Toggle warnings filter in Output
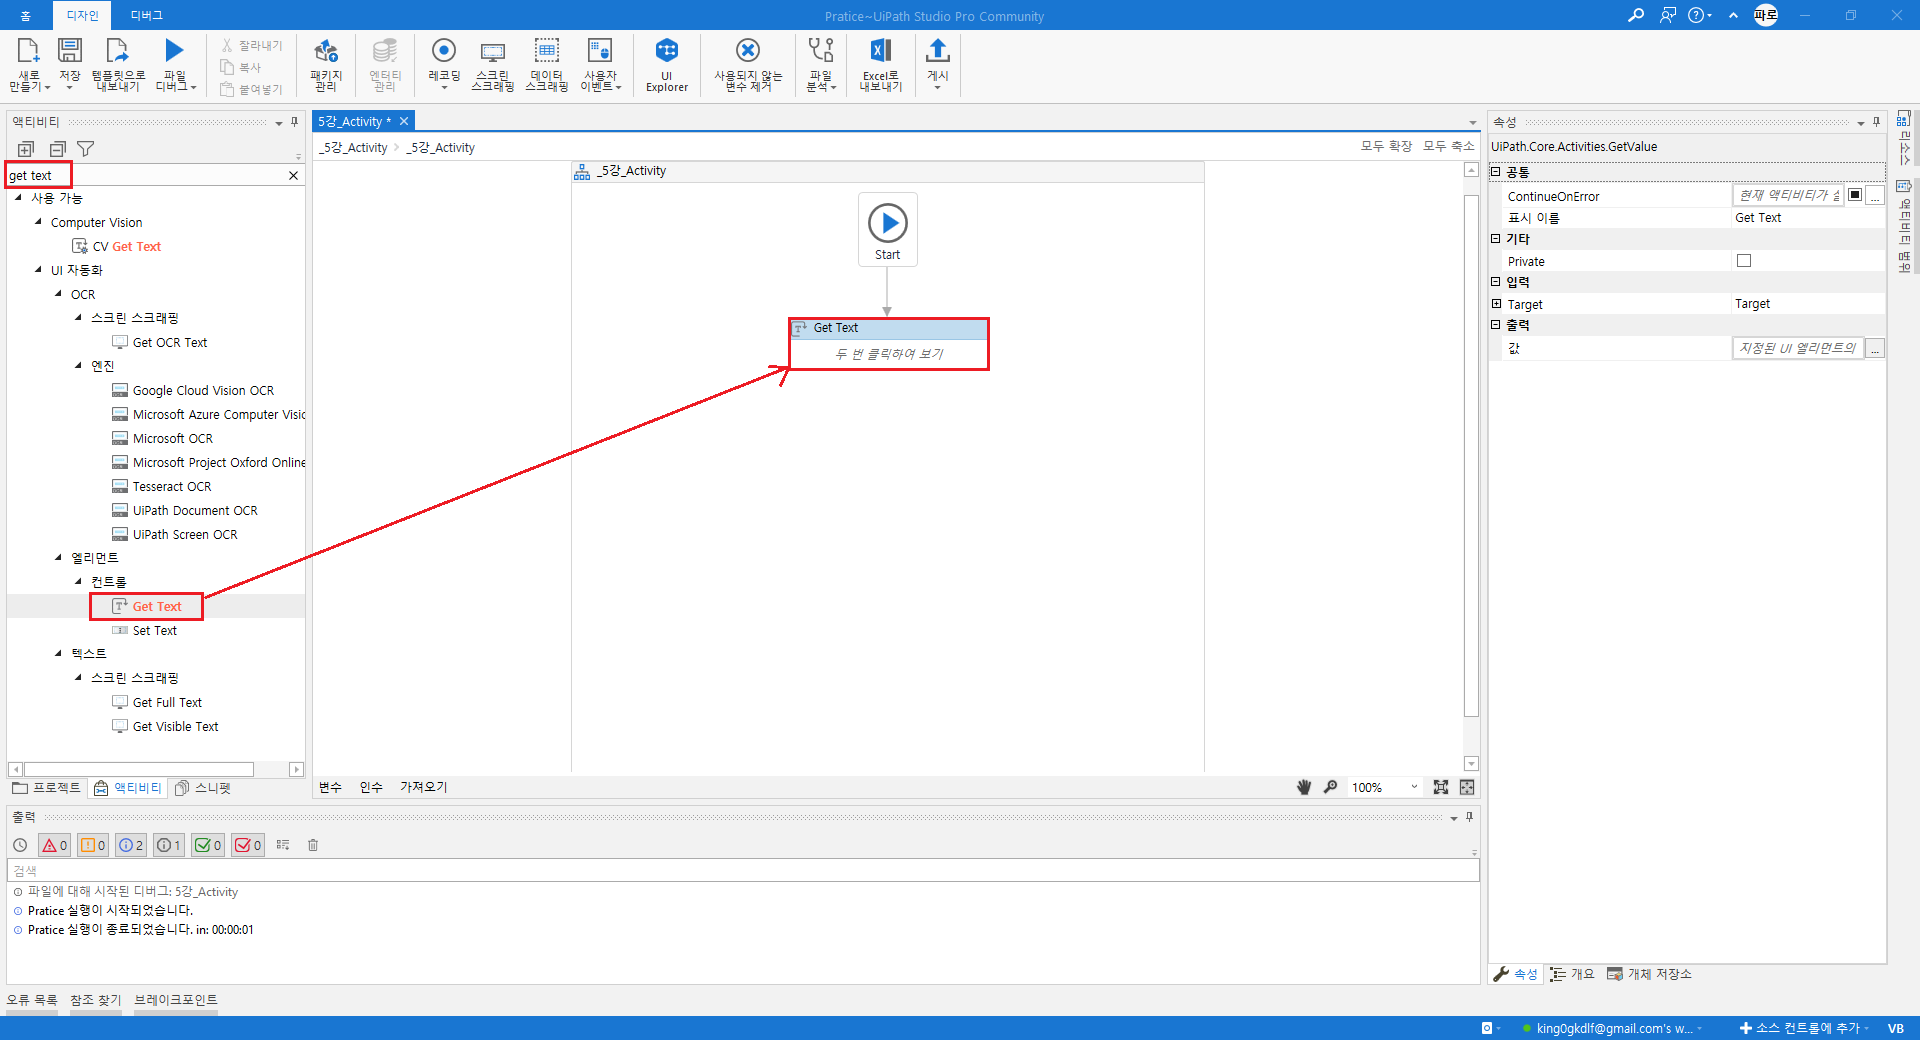 (x=93, y=845)
